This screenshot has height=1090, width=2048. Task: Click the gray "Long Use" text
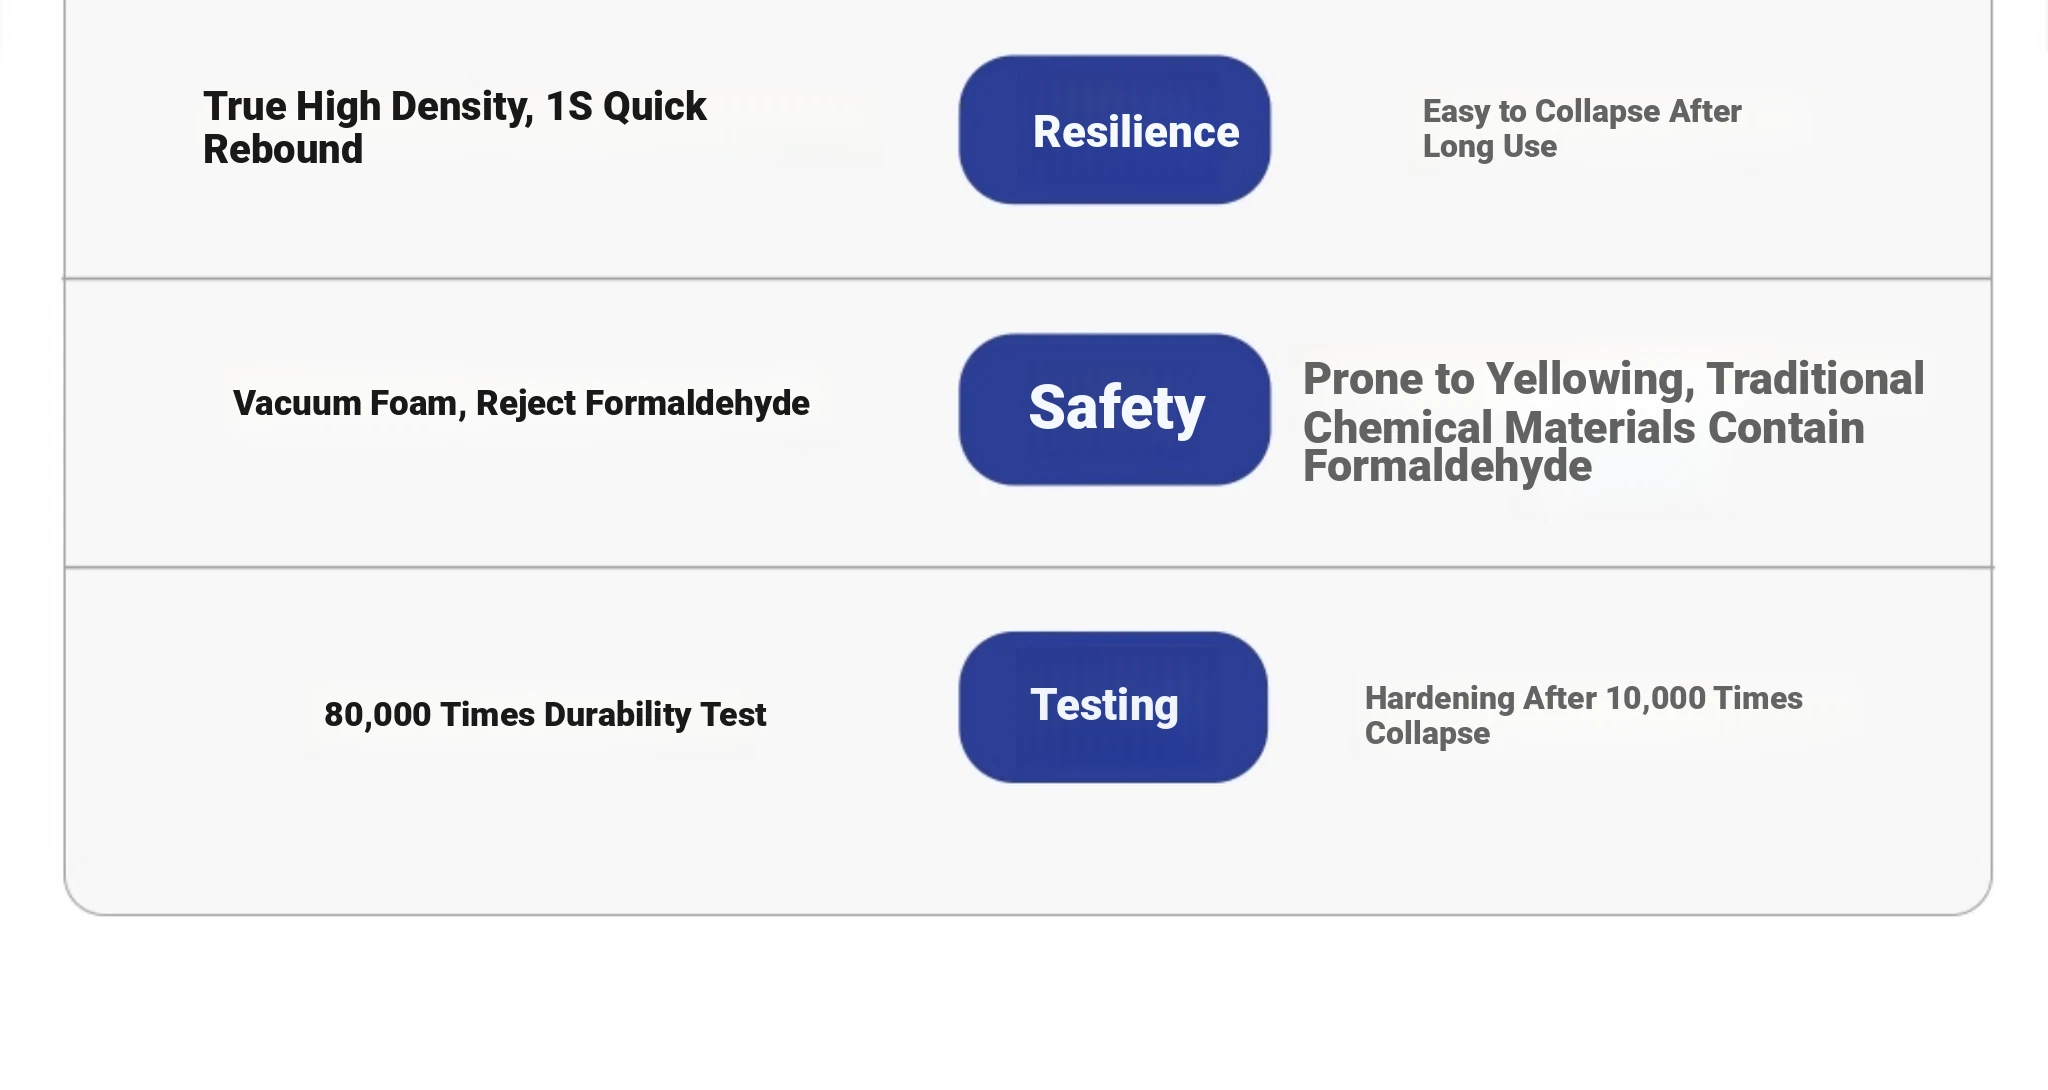[x=1490, y=146]
